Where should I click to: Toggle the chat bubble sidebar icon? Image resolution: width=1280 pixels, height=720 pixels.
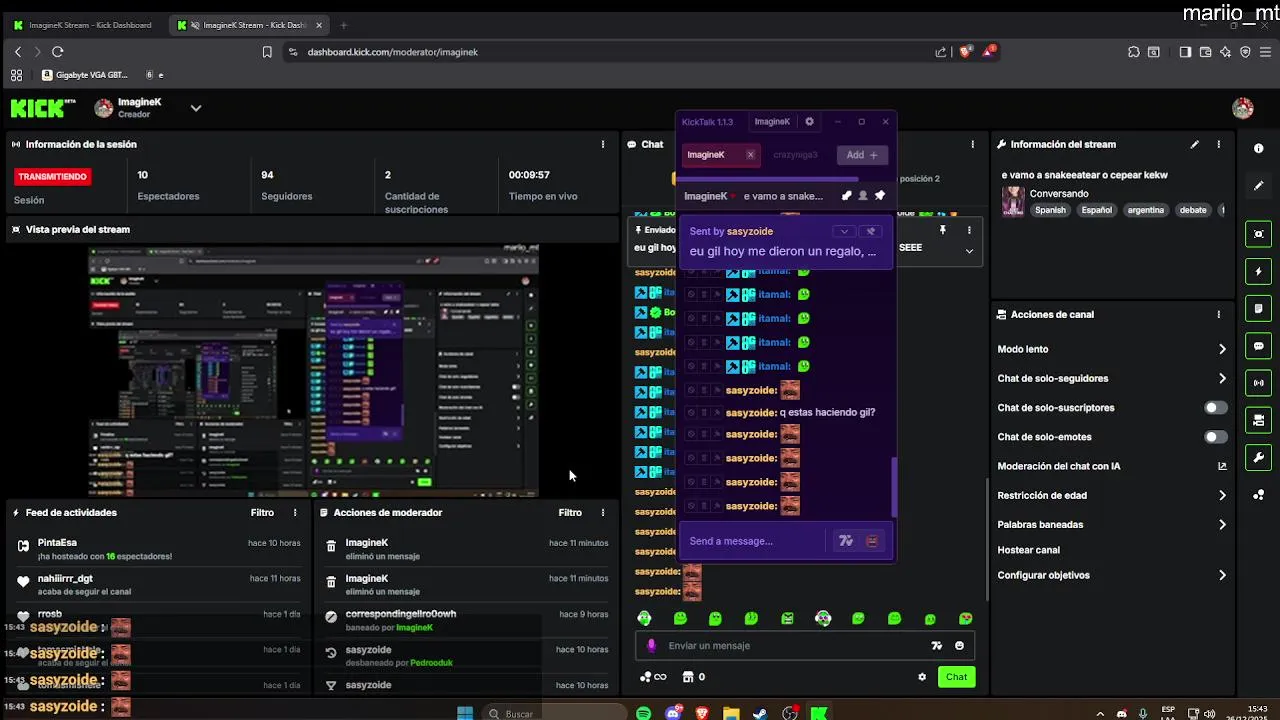[x=1258, y=346]
